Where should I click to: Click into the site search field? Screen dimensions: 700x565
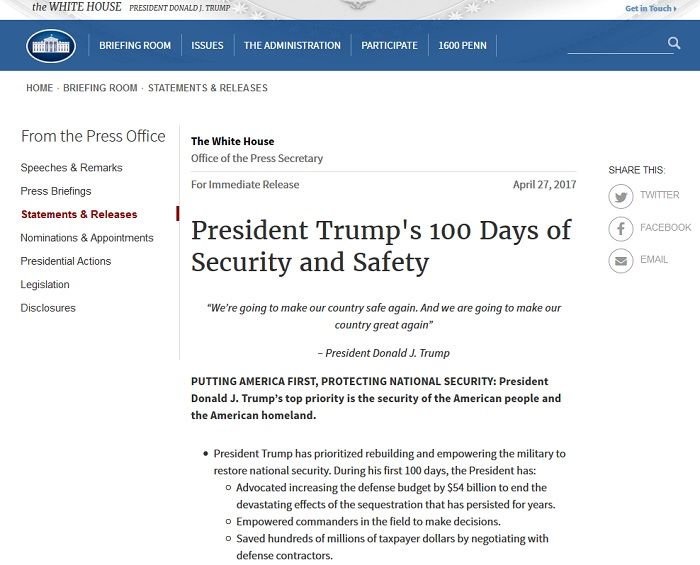[617, 45]
